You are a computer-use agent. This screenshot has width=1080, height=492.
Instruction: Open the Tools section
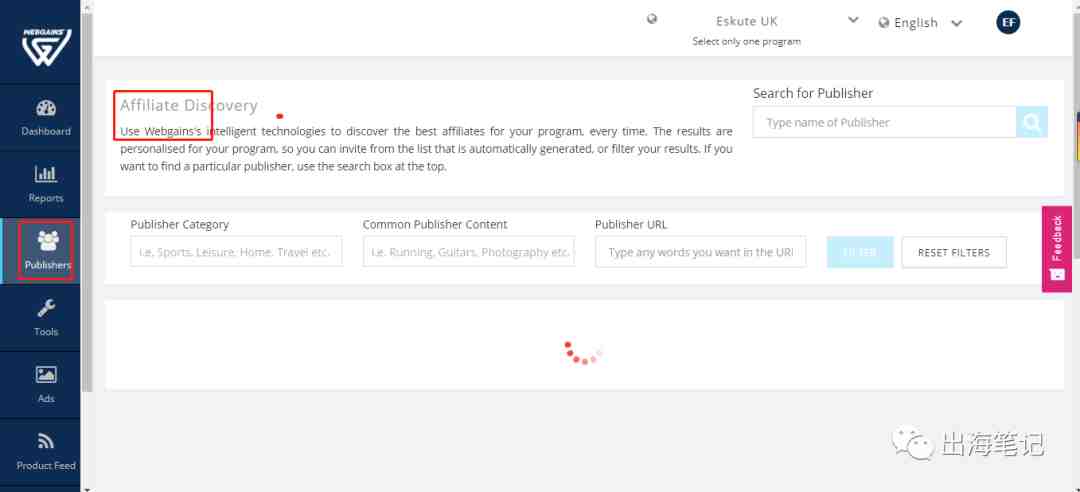point(45,318)
